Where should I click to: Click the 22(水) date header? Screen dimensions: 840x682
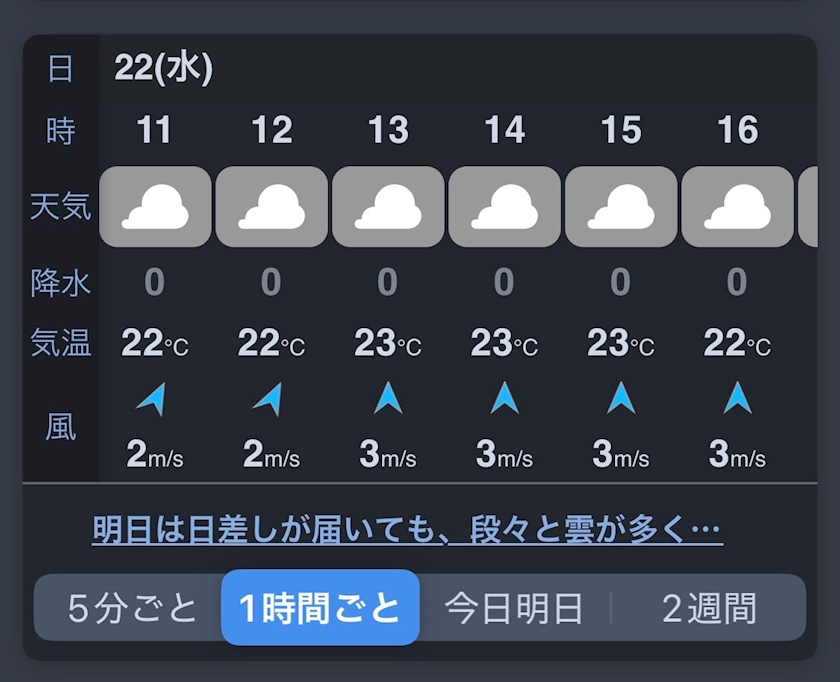coord(164,67)
